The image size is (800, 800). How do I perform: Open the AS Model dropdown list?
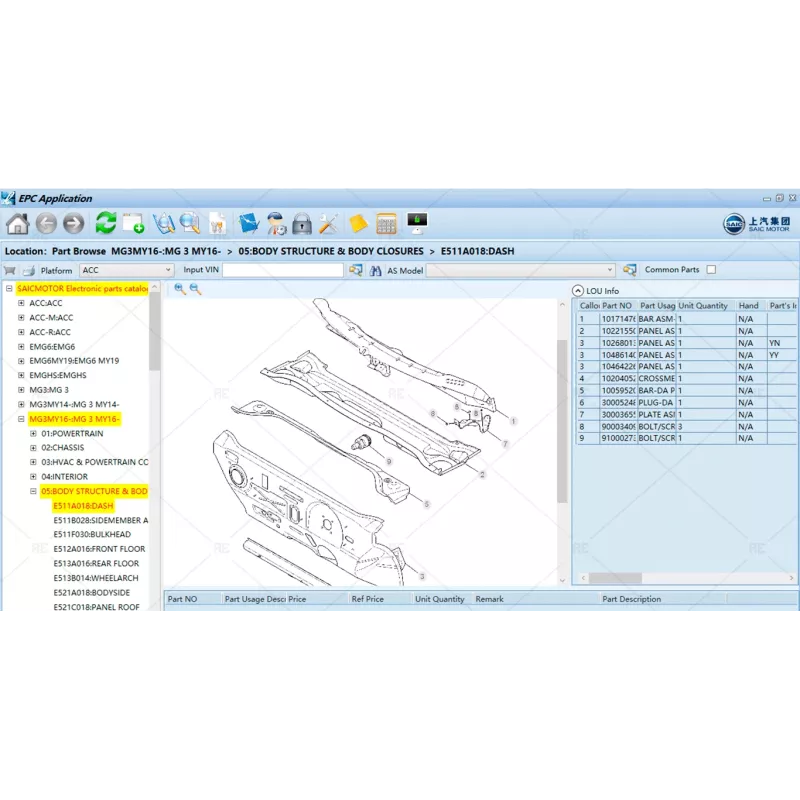tap(612, 268)
